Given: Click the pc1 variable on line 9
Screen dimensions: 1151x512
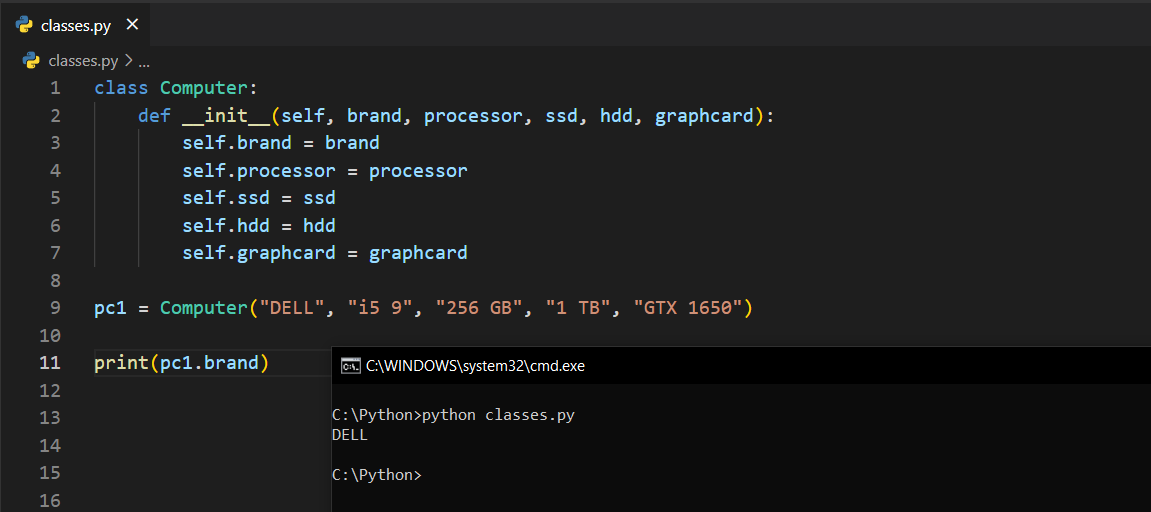Looking at the screenshot, I should pos(110,308).
